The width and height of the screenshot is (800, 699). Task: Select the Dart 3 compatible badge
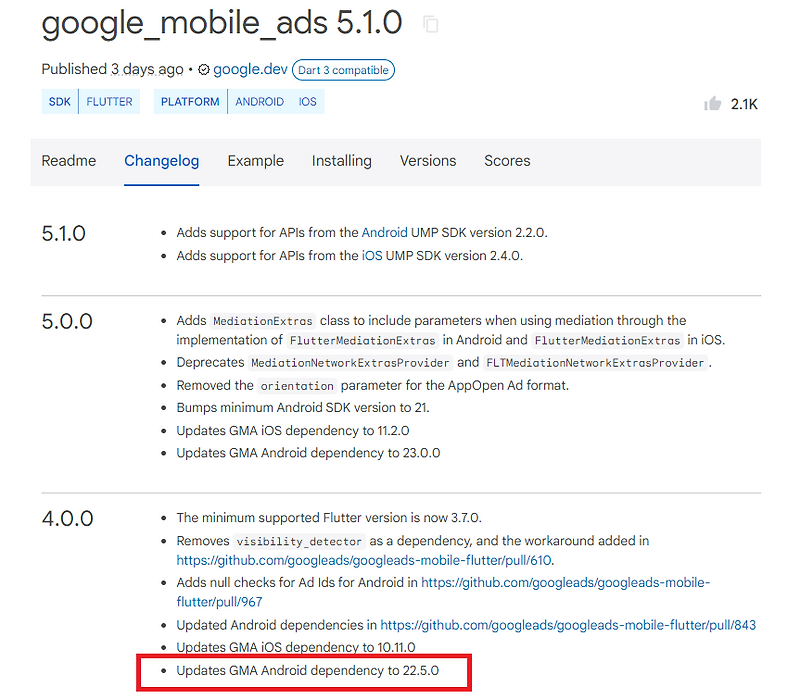coord(344,69)
